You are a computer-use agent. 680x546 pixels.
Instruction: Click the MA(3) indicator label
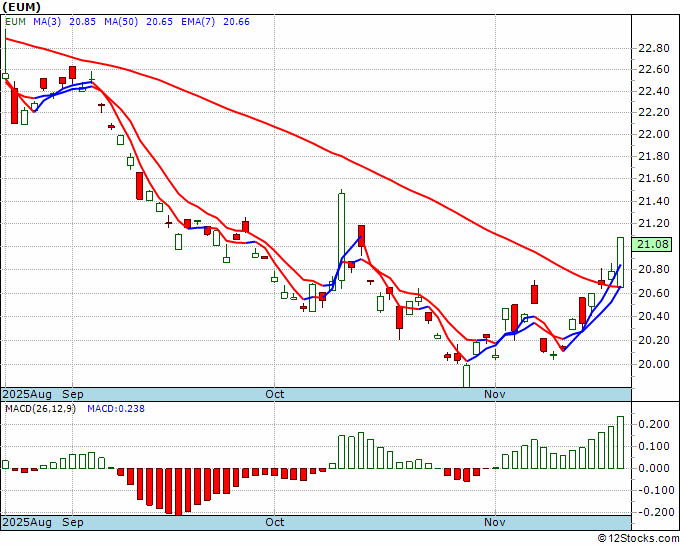pos(47,22)
